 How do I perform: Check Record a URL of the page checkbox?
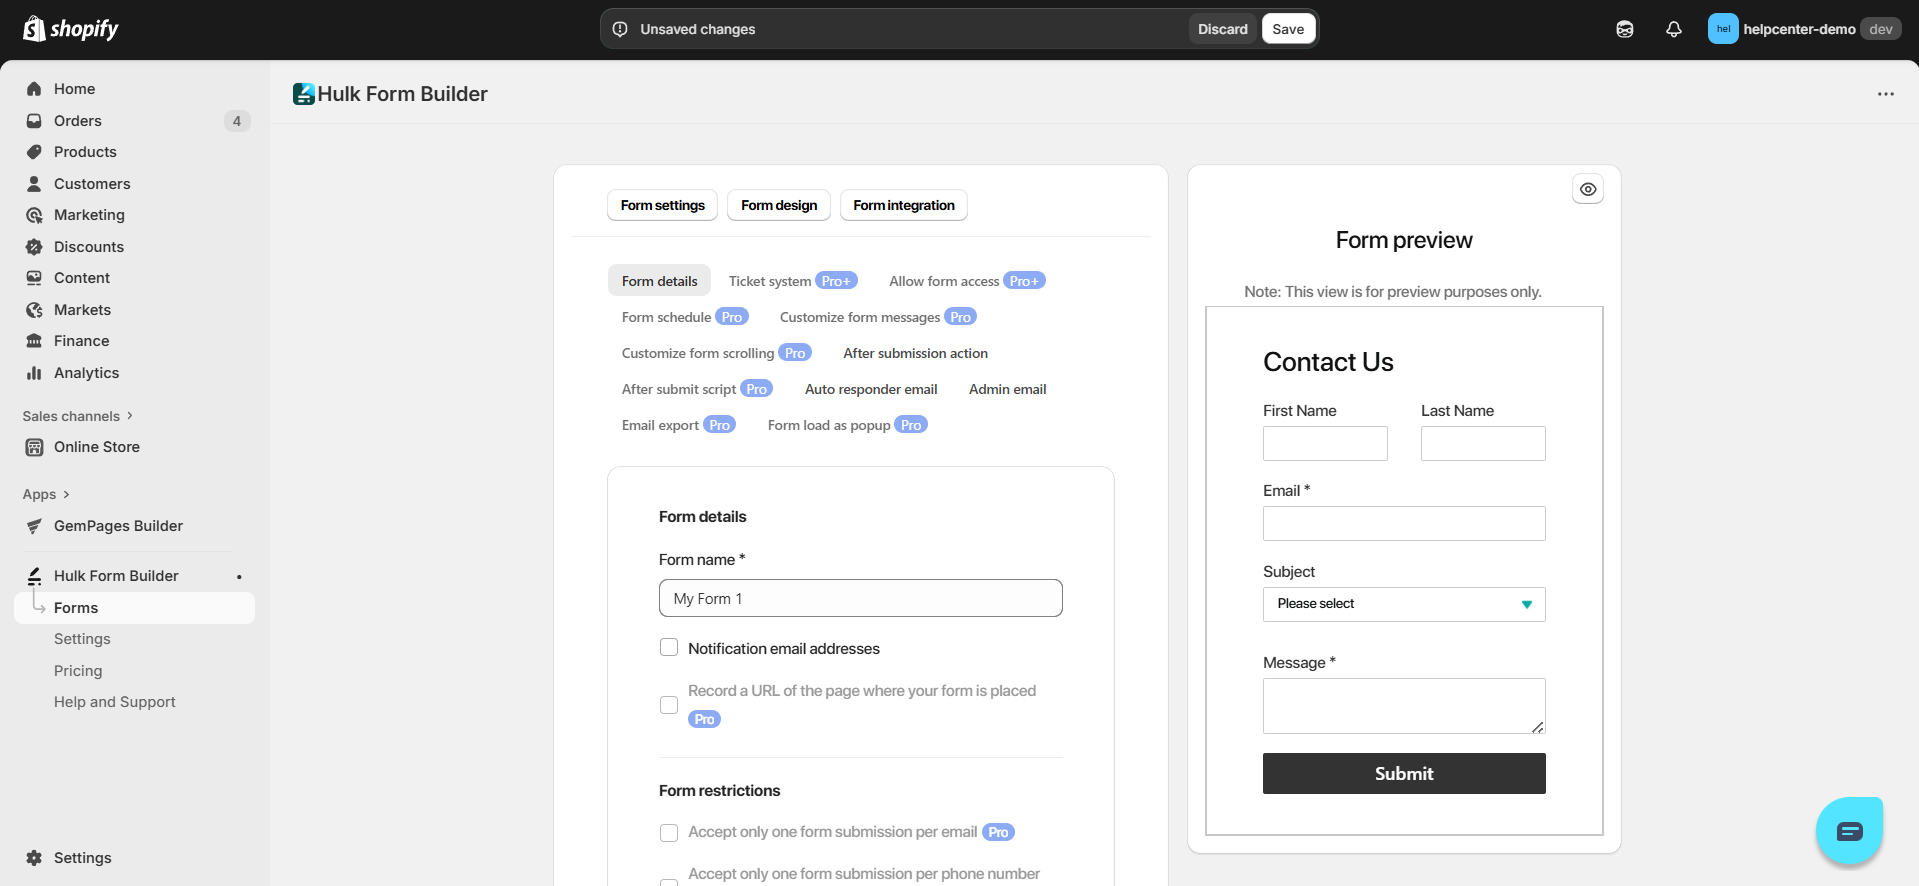pos(669,705)
